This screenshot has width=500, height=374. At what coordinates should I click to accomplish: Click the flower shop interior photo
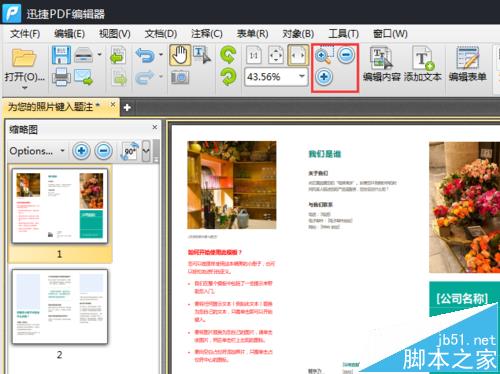(232, 185)
